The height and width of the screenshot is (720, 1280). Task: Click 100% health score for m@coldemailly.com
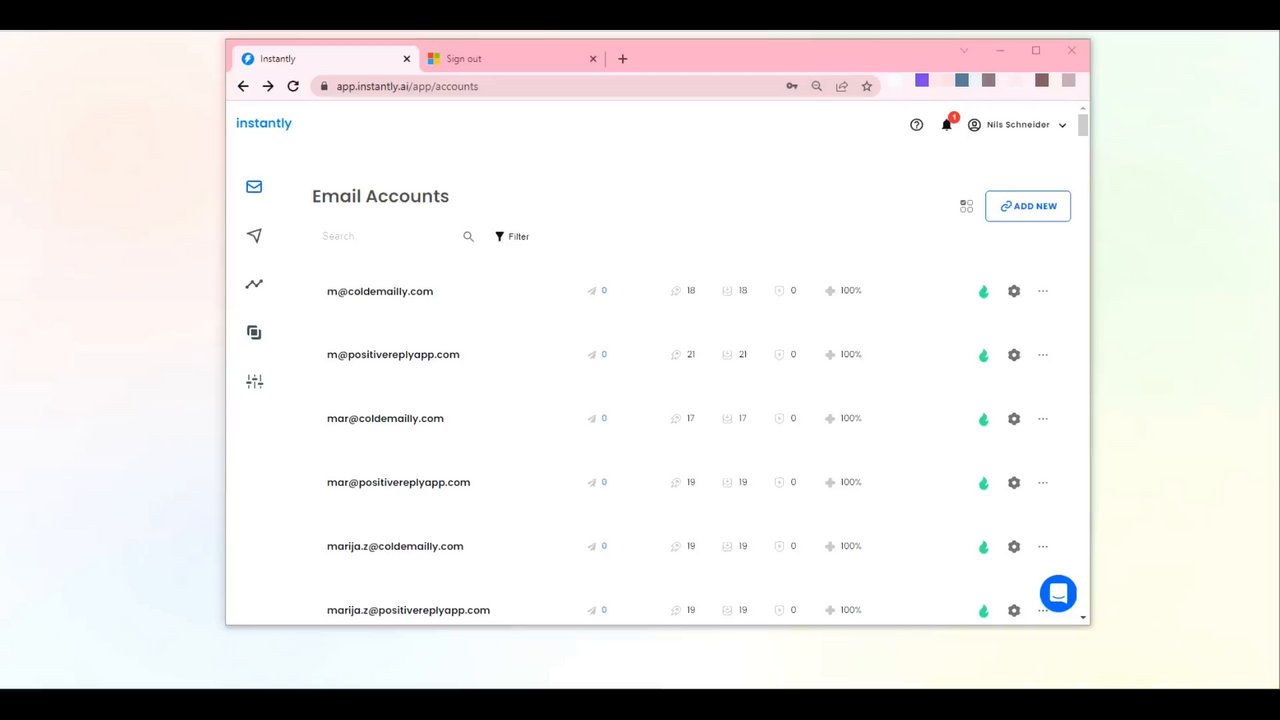click(x=843, y=291)
